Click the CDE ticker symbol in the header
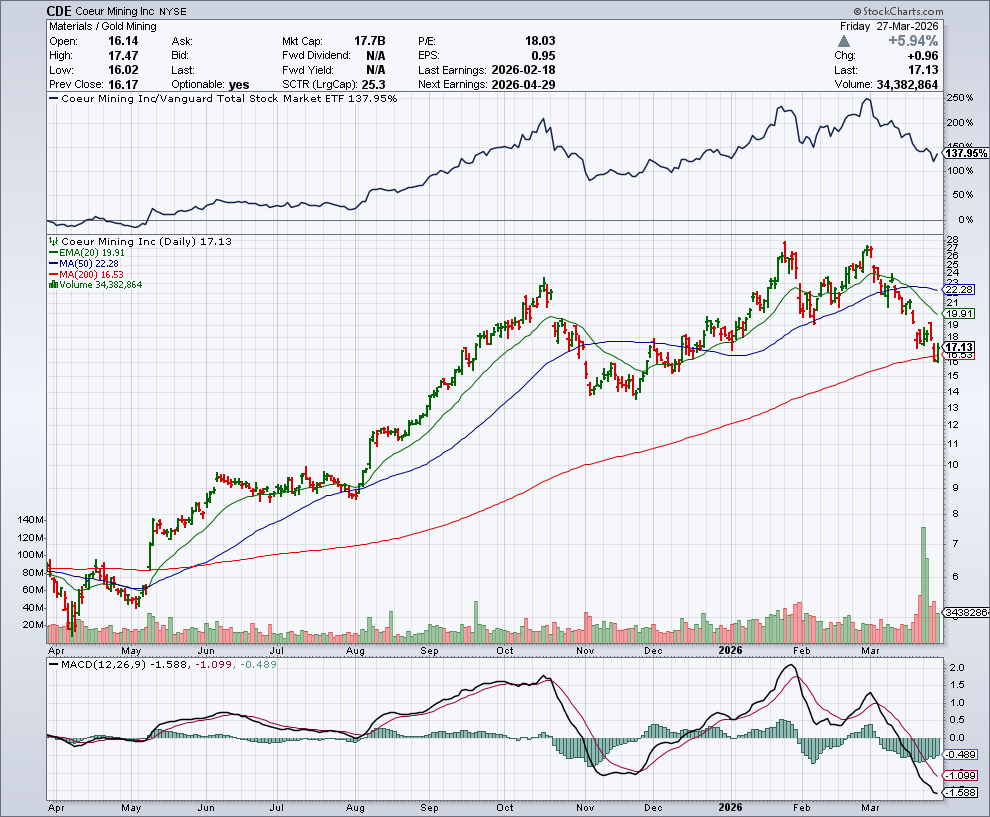The width and height of the screenshot is (990, 817). click(x=59, y=11)
